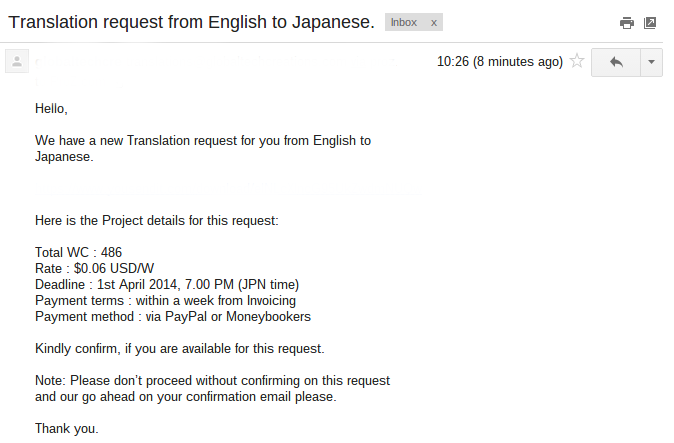Click the Rate $0.06 USD/W text
The height and width of the screenshot is (443, 674).
point(94,268)
